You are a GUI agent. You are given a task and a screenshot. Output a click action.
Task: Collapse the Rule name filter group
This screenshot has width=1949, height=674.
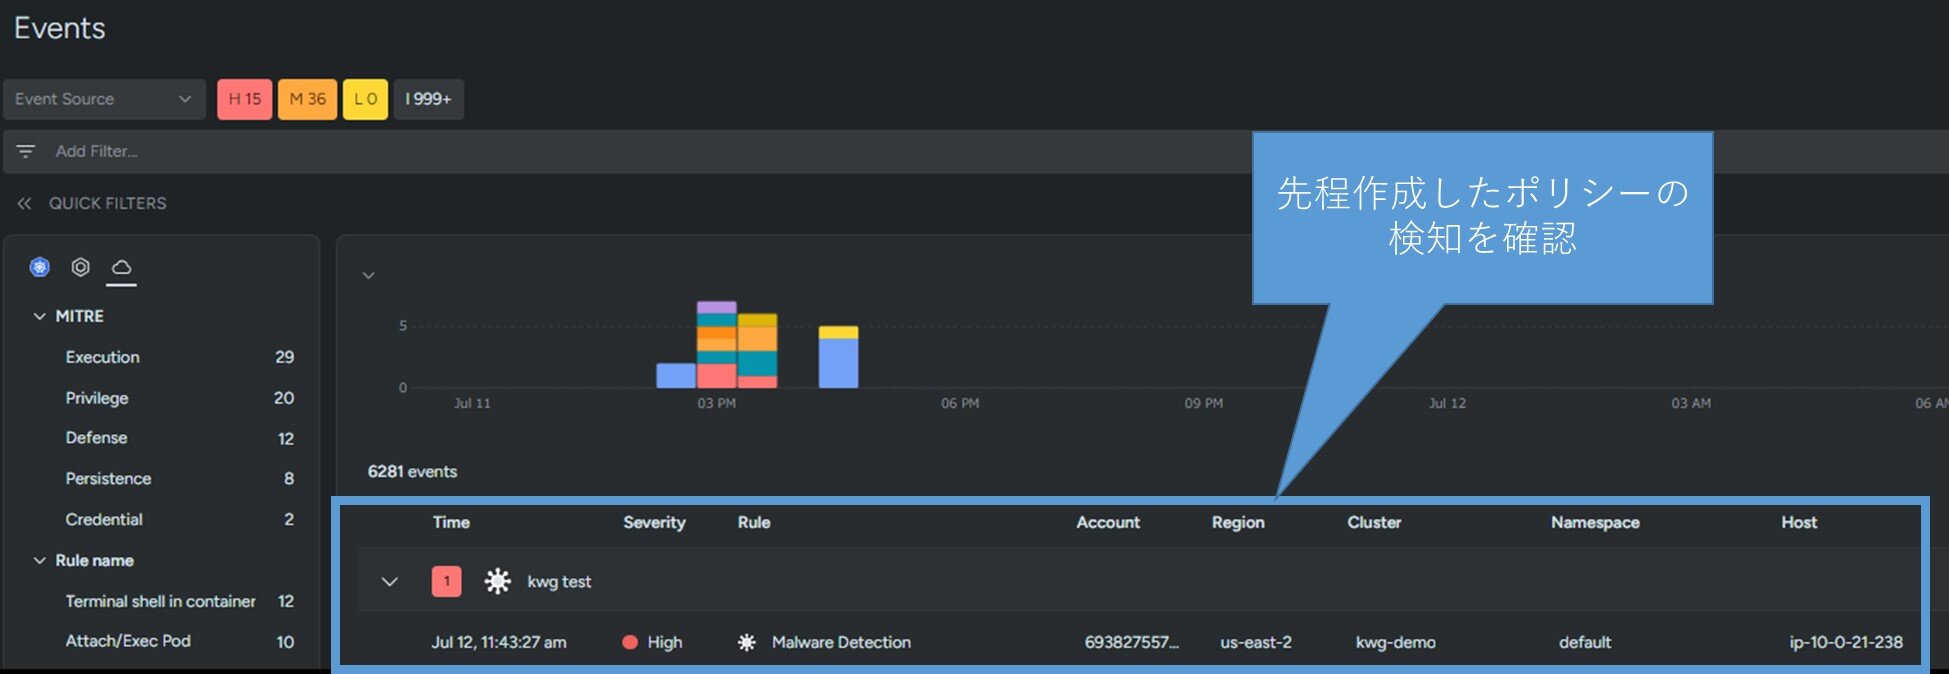[x=40, y=560]
